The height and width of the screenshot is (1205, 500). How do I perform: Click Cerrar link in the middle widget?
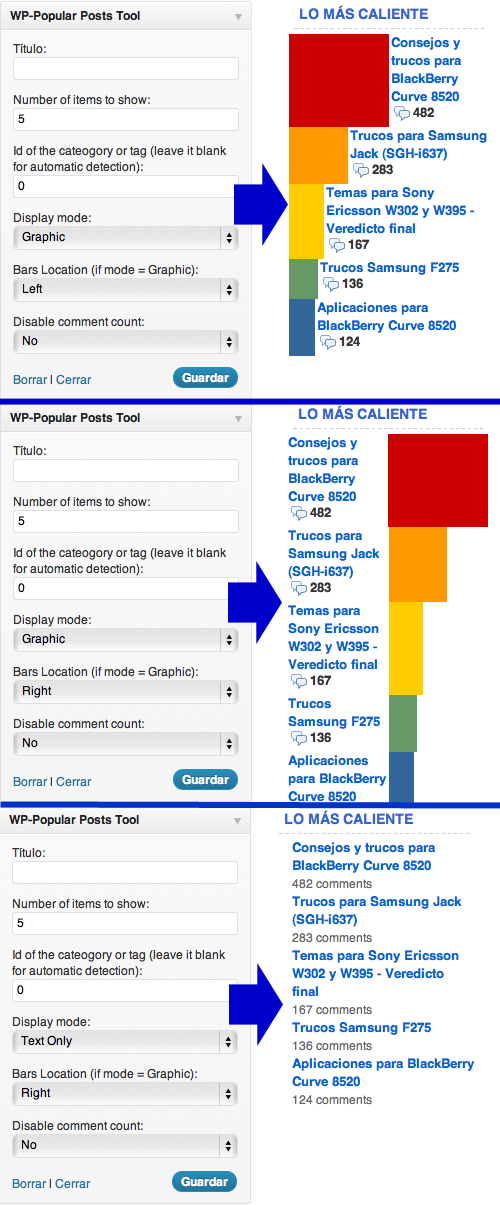point(73,782)
